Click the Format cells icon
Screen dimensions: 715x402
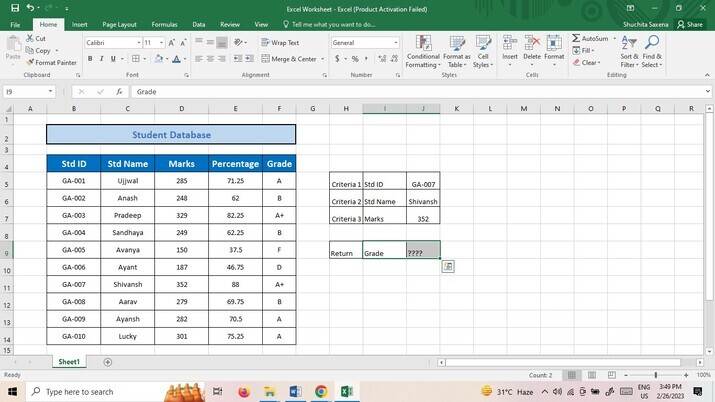point(554,43)
